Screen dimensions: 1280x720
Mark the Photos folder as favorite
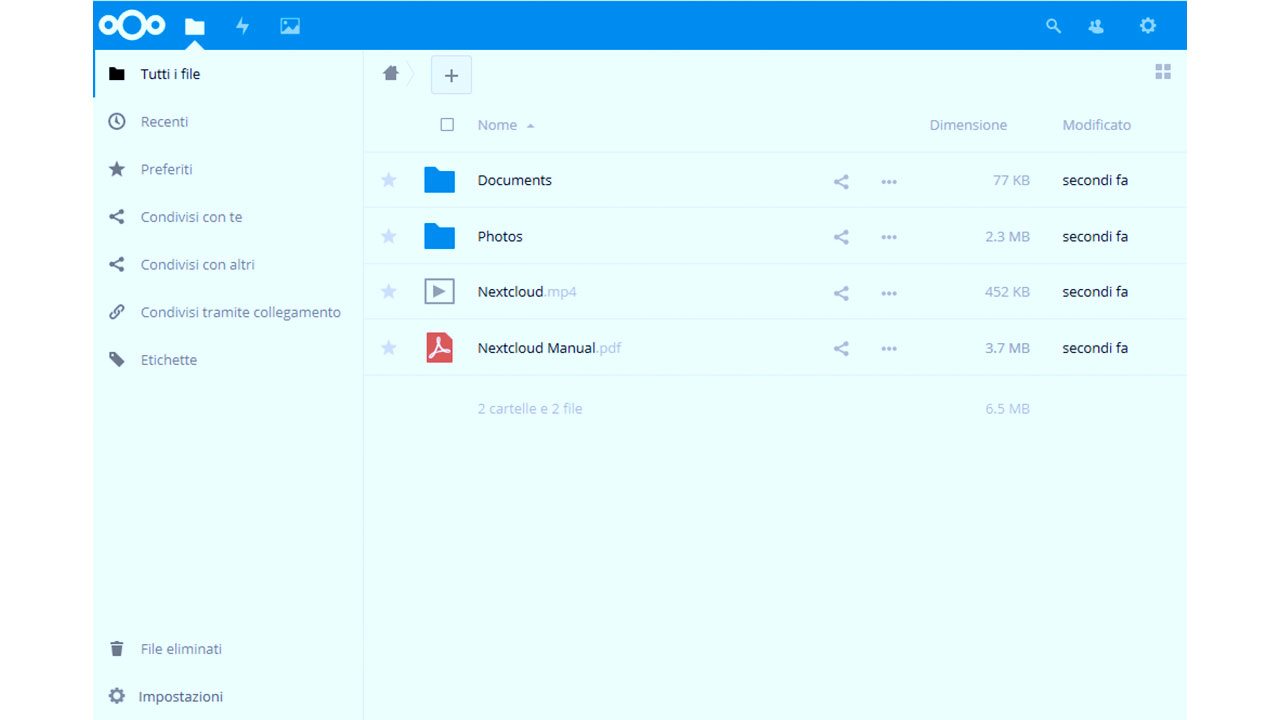pos(389,237)
